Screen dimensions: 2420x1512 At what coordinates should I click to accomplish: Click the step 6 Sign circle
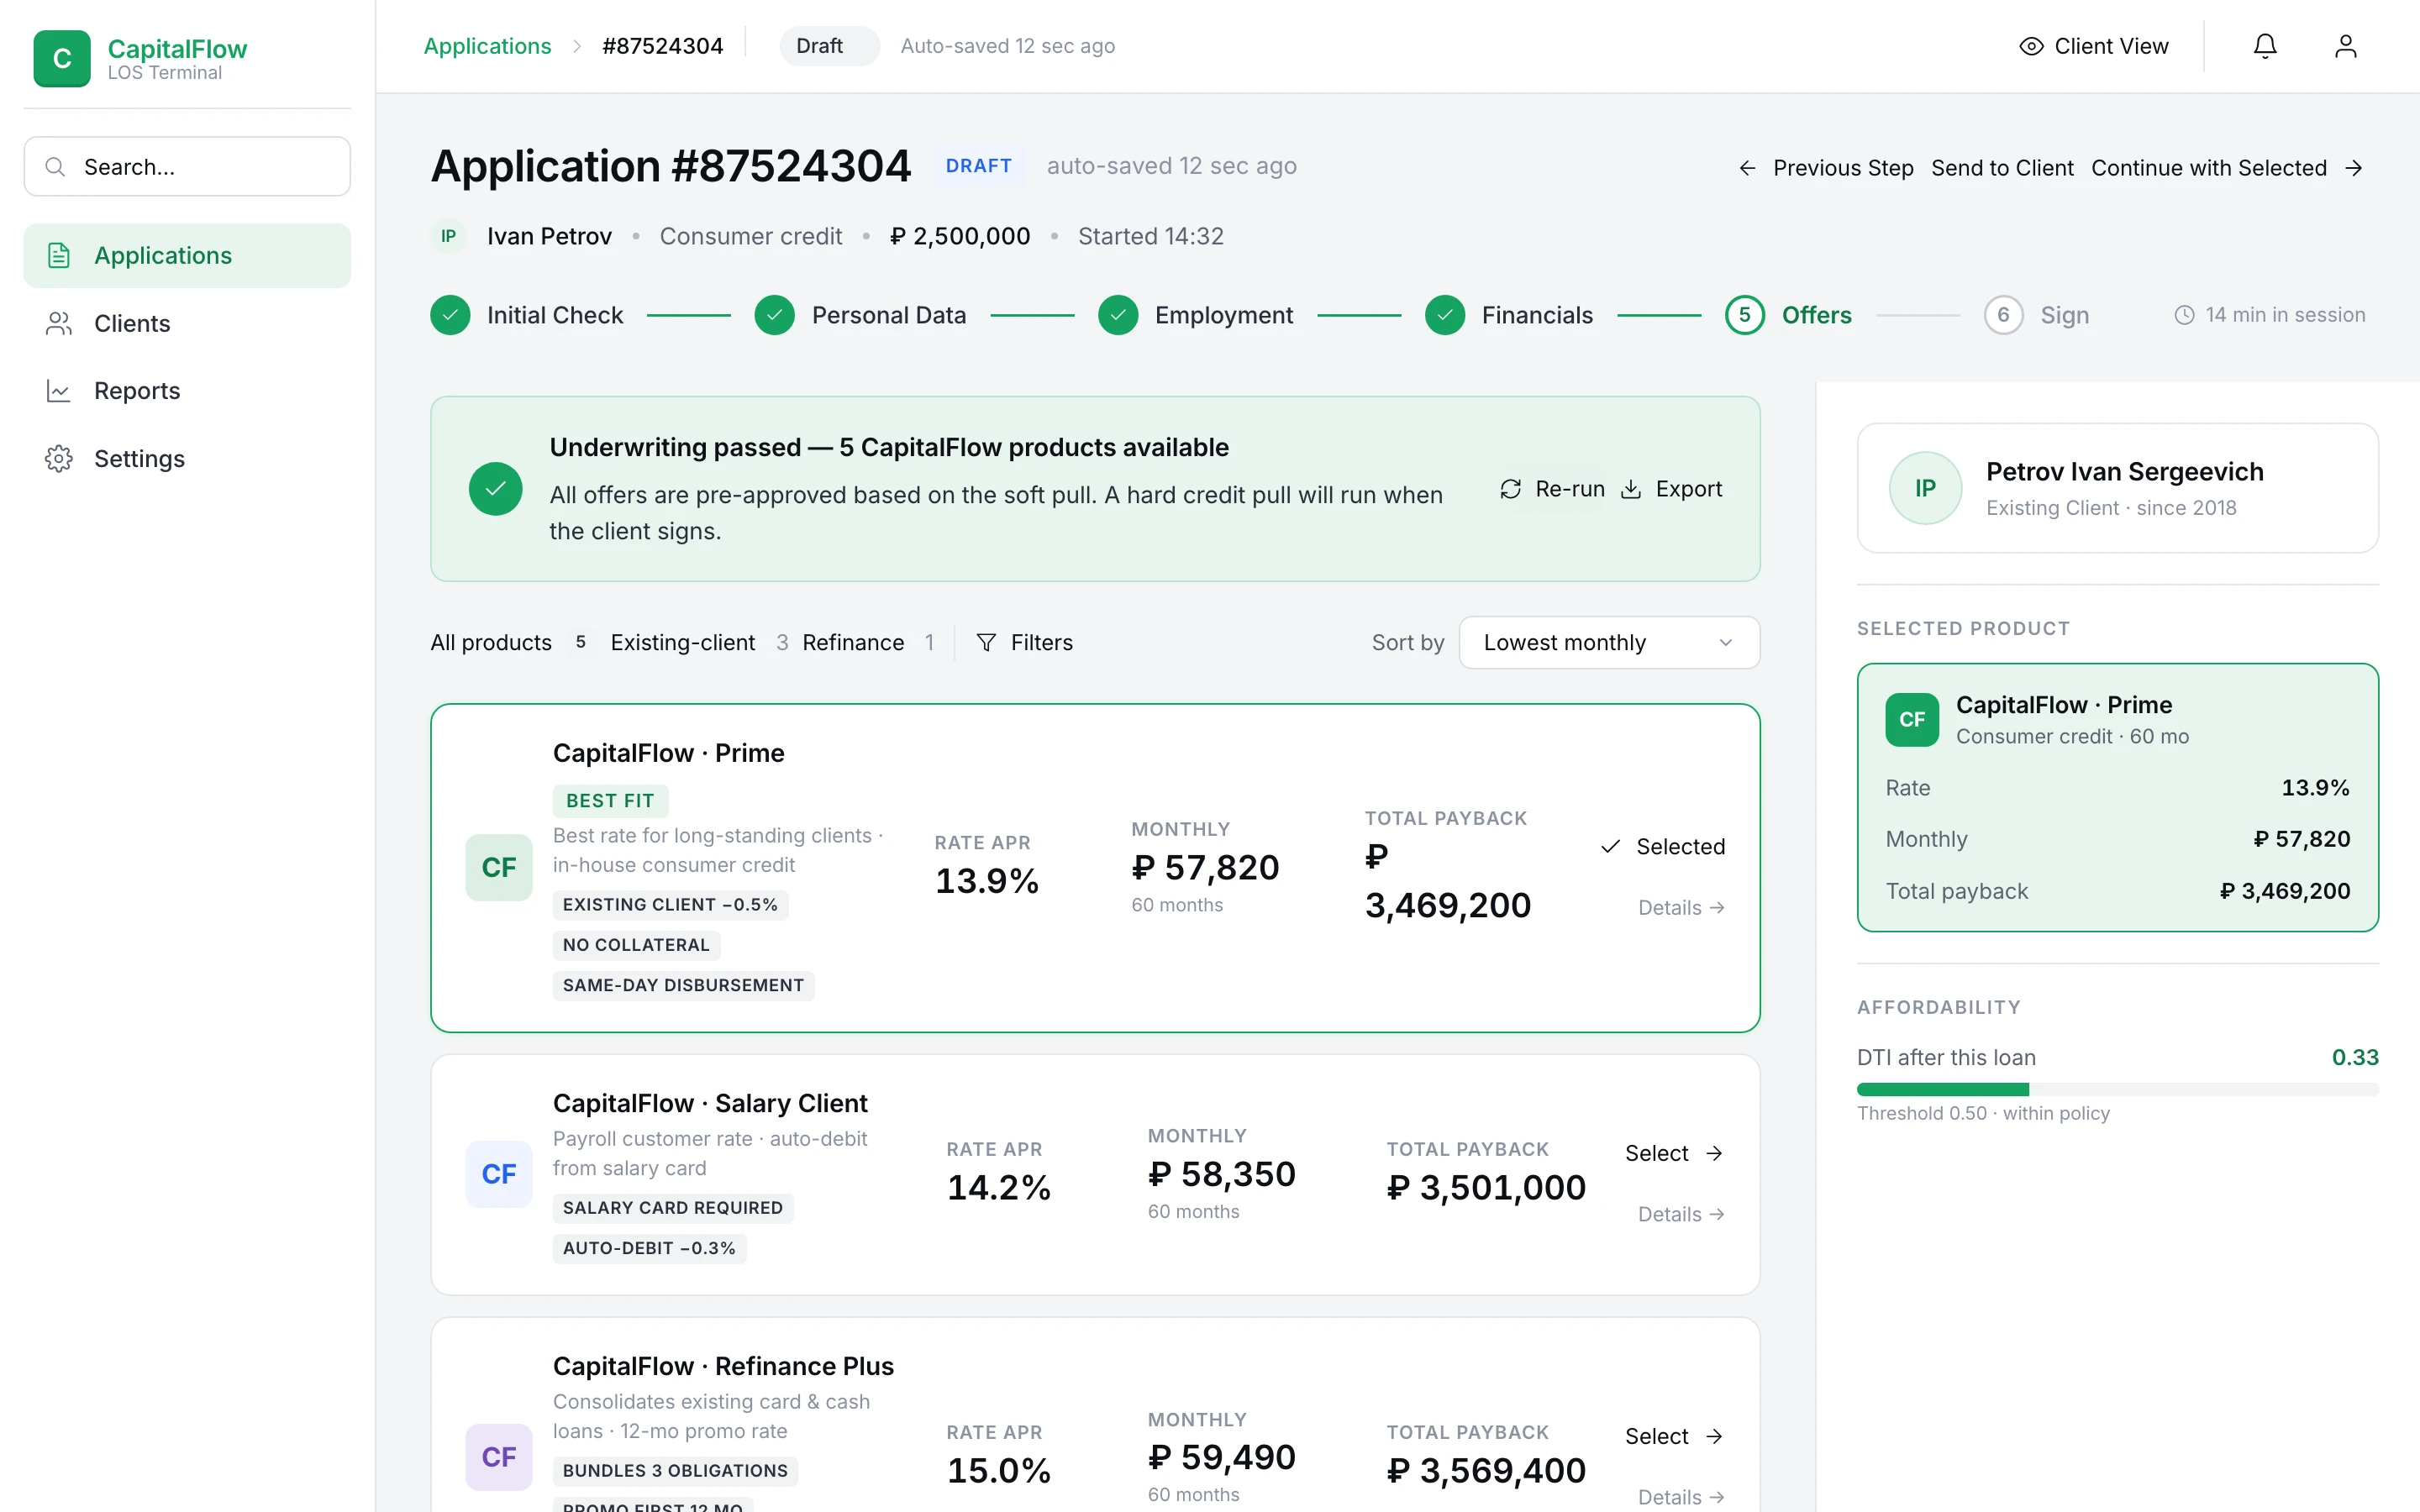point(2003,315)
